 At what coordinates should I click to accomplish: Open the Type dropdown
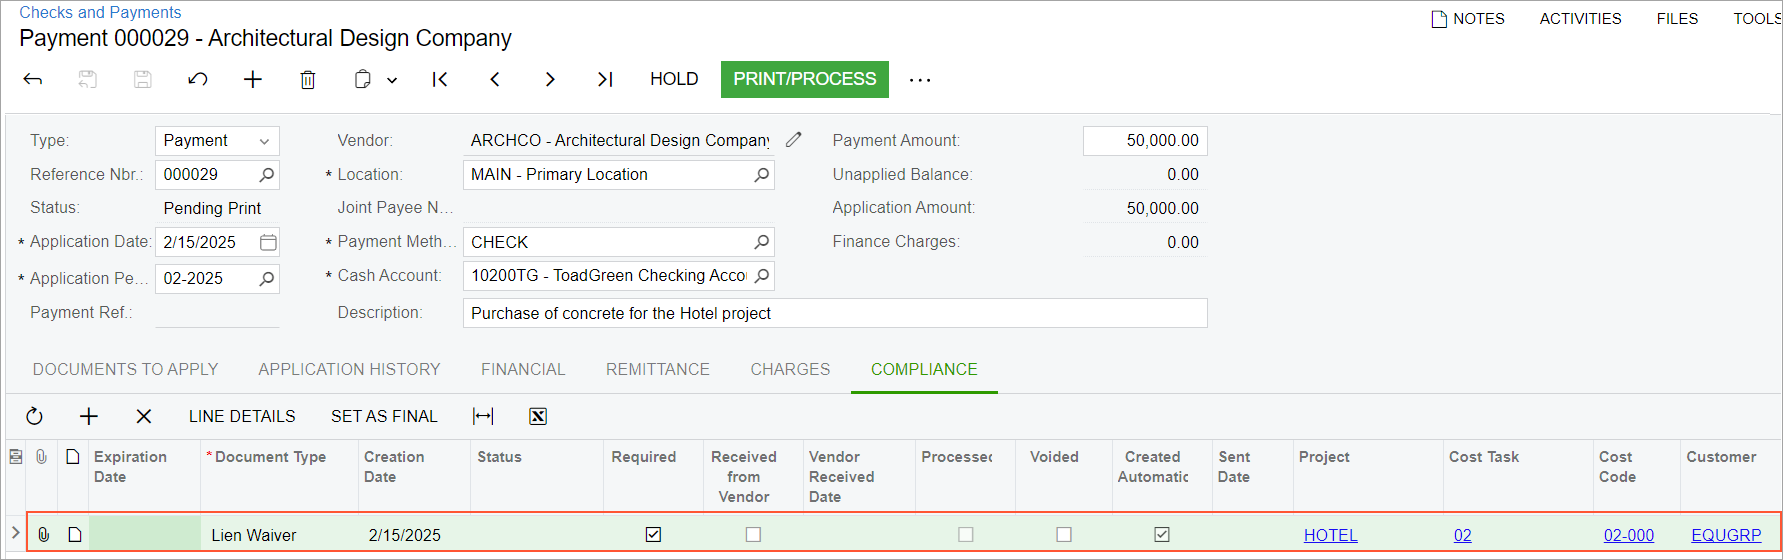coord(264,141)
